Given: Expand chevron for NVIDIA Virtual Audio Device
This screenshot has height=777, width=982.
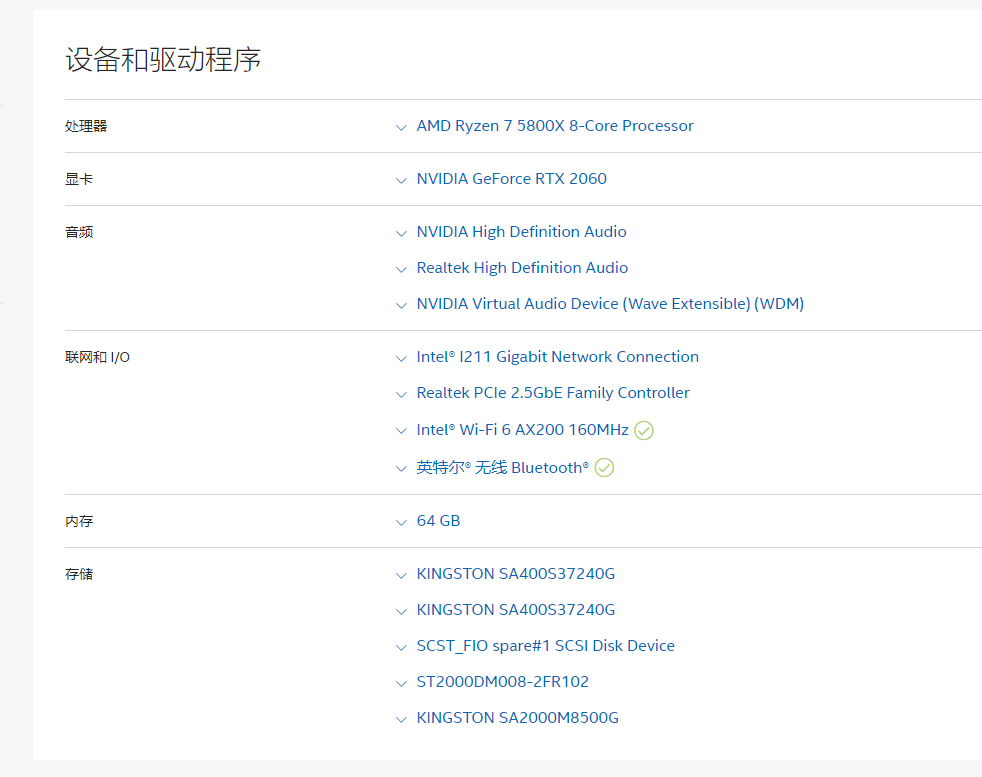Looking at the screenshot, I should (401, 306).
